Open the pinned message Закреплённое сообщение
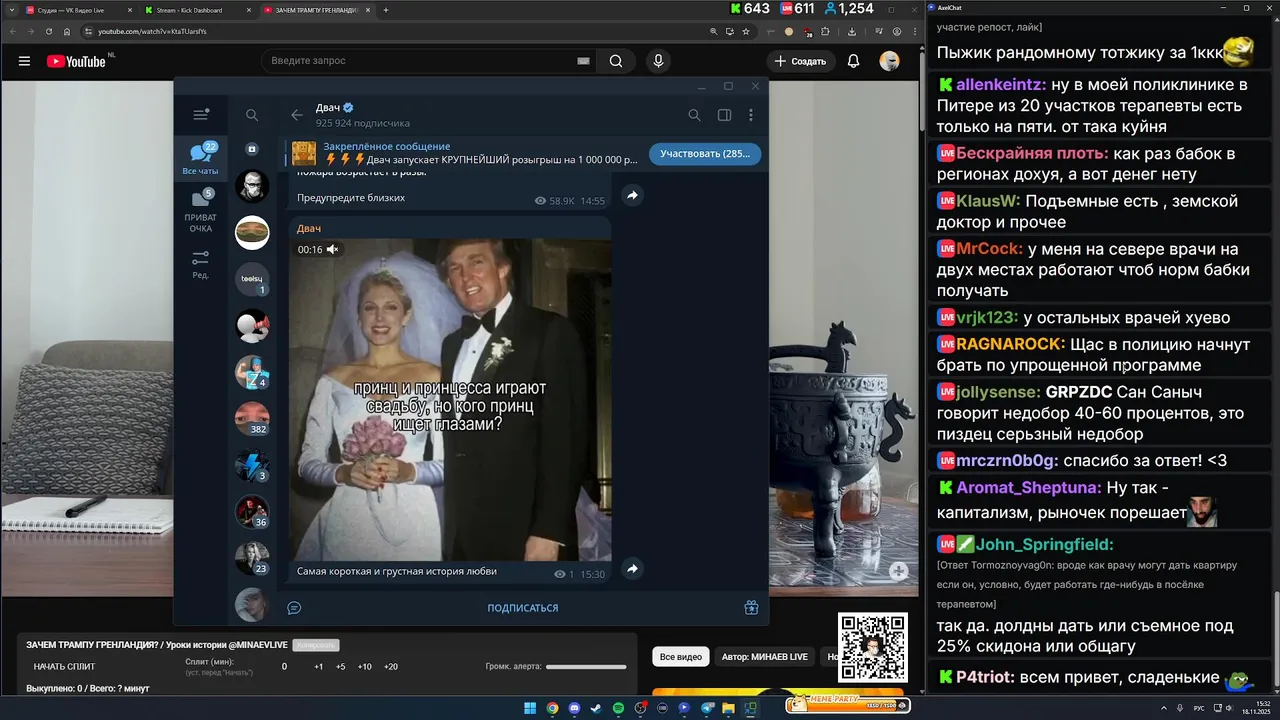The width and height of the screenshot is (1280, 720). [x=464, y=153]
